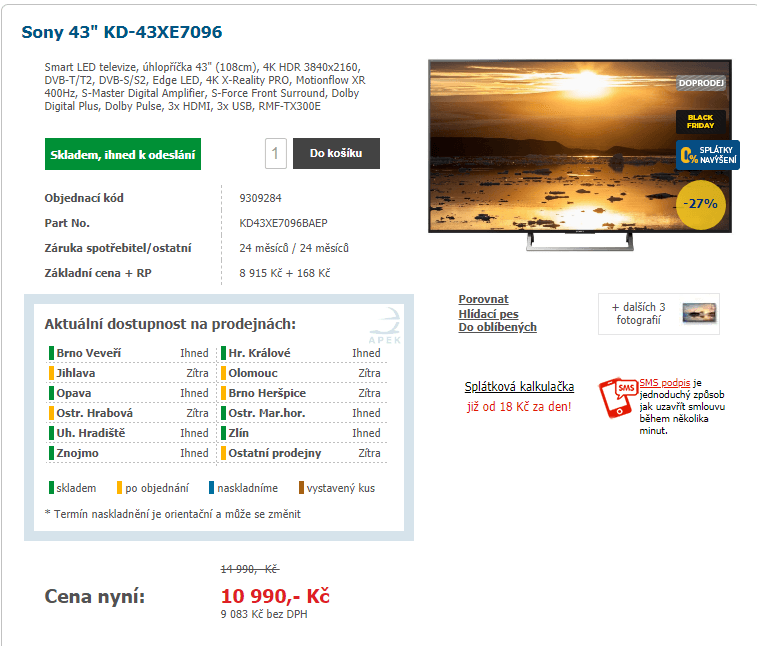Select the Ostatní prodejny row

301,453
